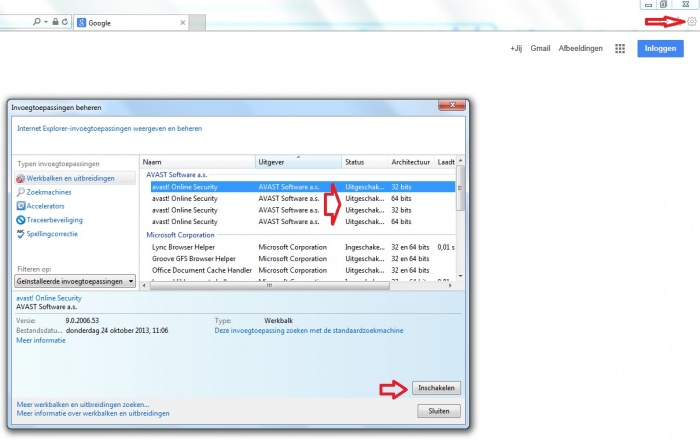Switch to the Google tab
700x440 pixels.
(130, 23)
